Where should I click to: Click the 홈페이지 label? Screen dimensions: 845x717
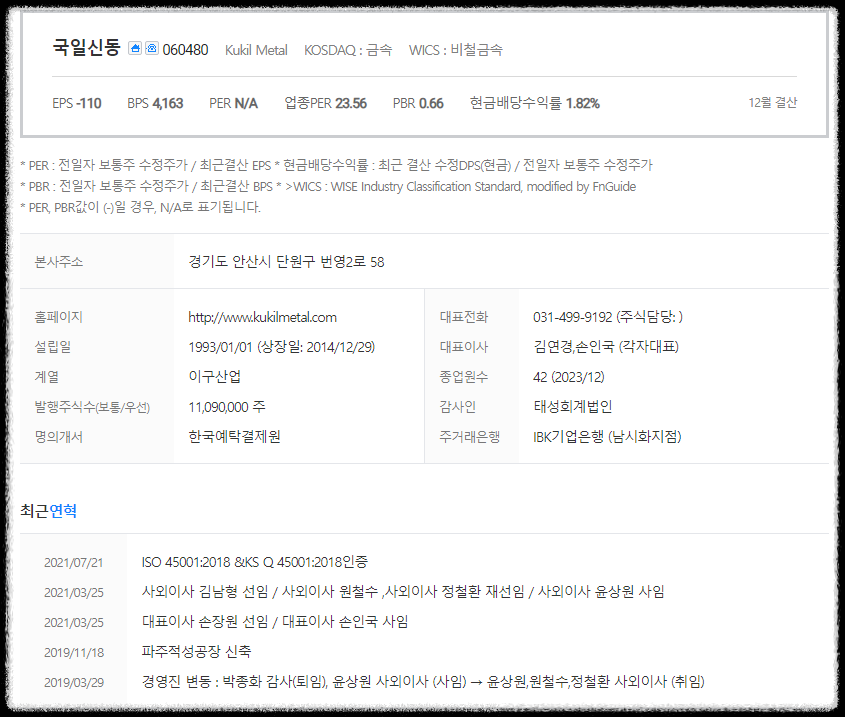pos(59,317)
